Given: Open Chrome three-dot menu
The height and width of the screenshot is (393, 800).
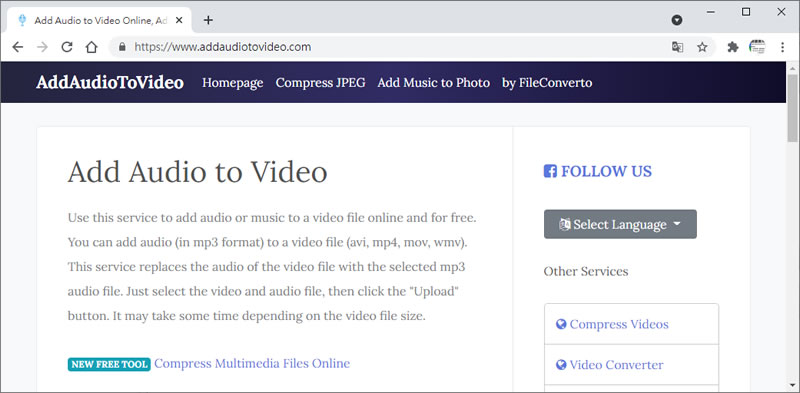Looking at the screenshot, I should [x=783, y=47].
